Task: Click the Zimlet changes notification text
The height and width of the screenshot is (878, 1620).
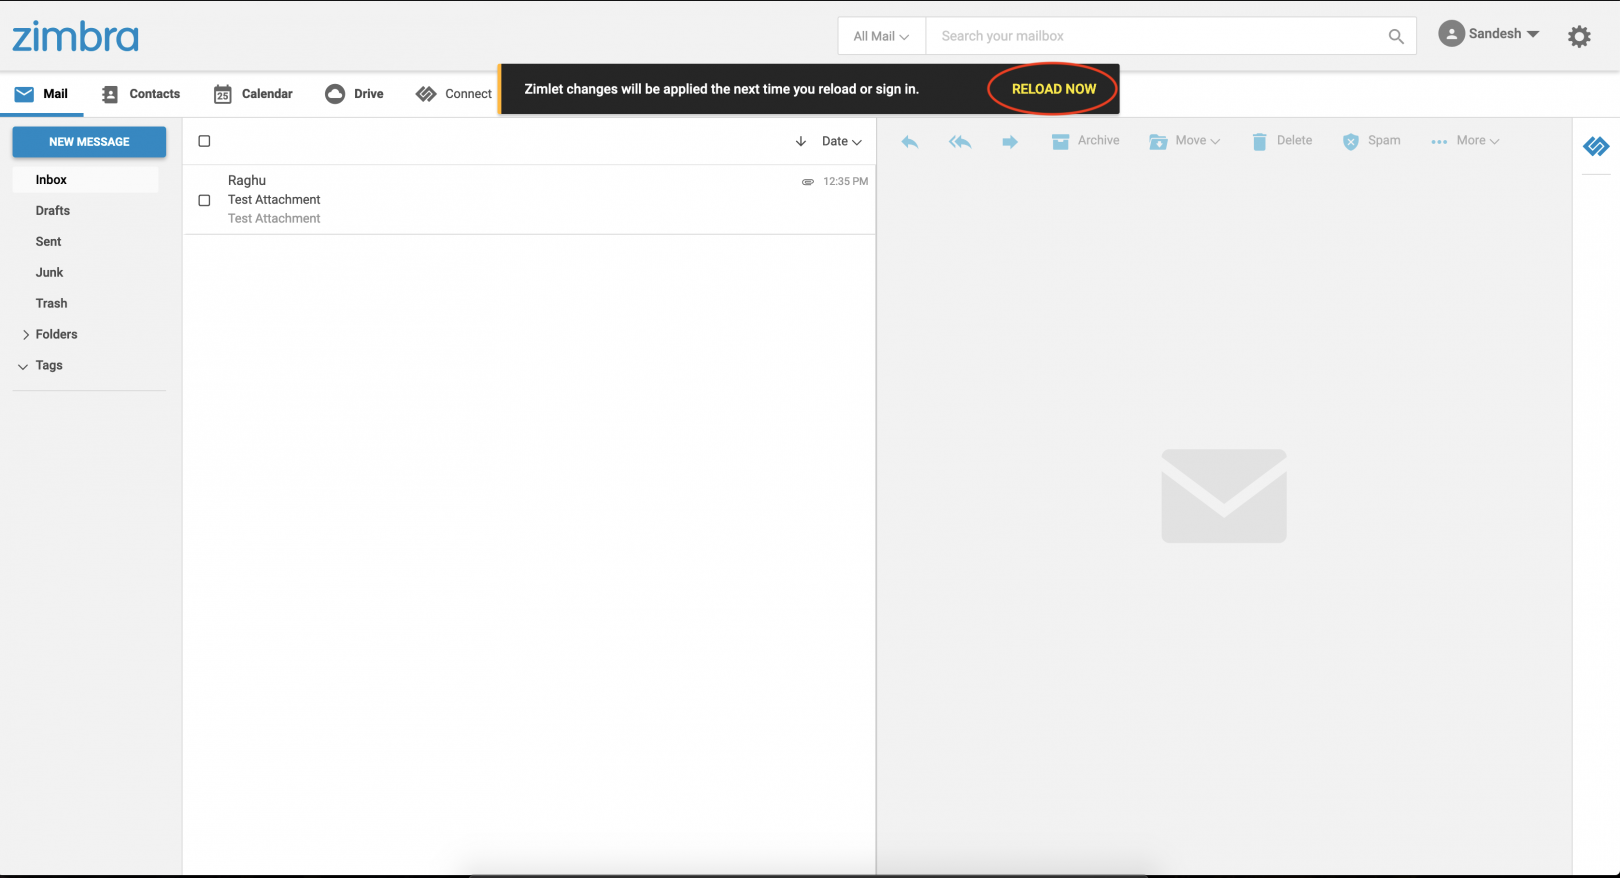Action: [x=722, y=89]
